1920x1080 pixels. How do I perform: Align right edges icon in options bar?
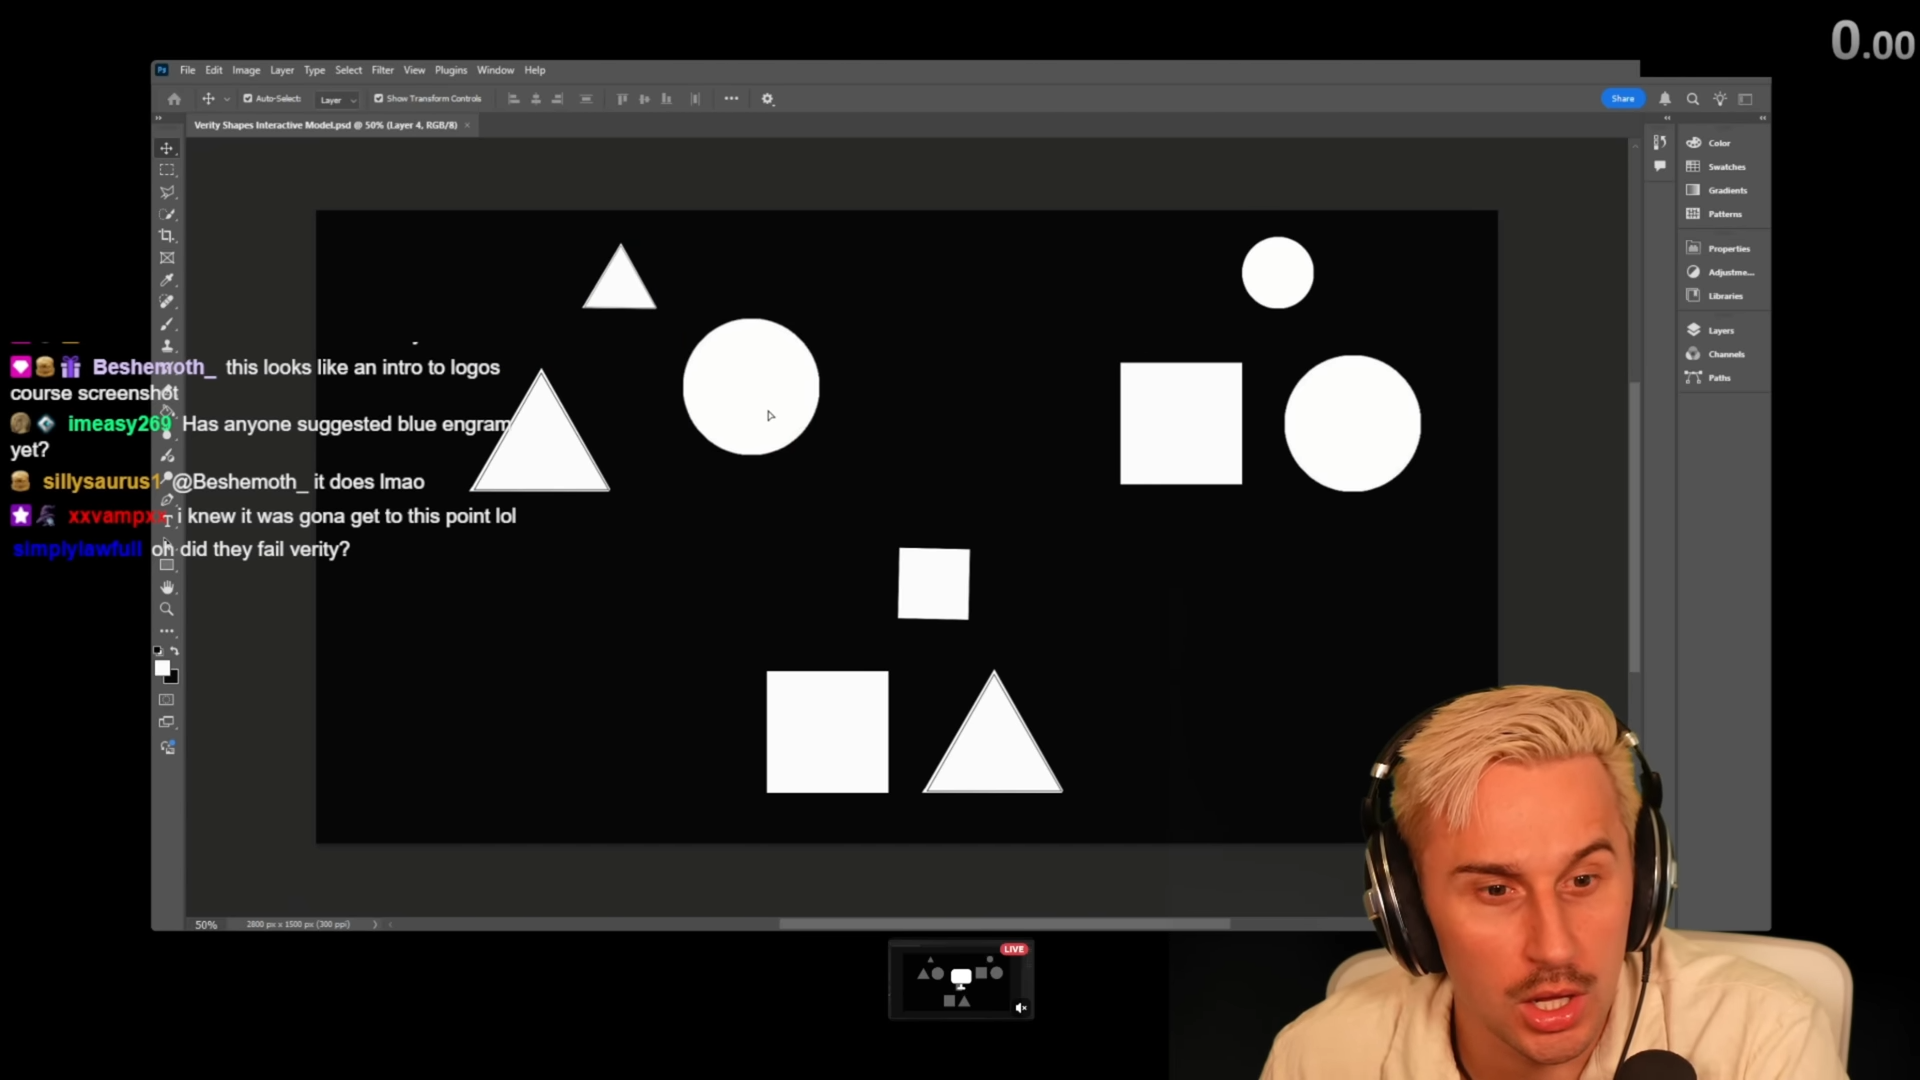(x=558, y=99)
